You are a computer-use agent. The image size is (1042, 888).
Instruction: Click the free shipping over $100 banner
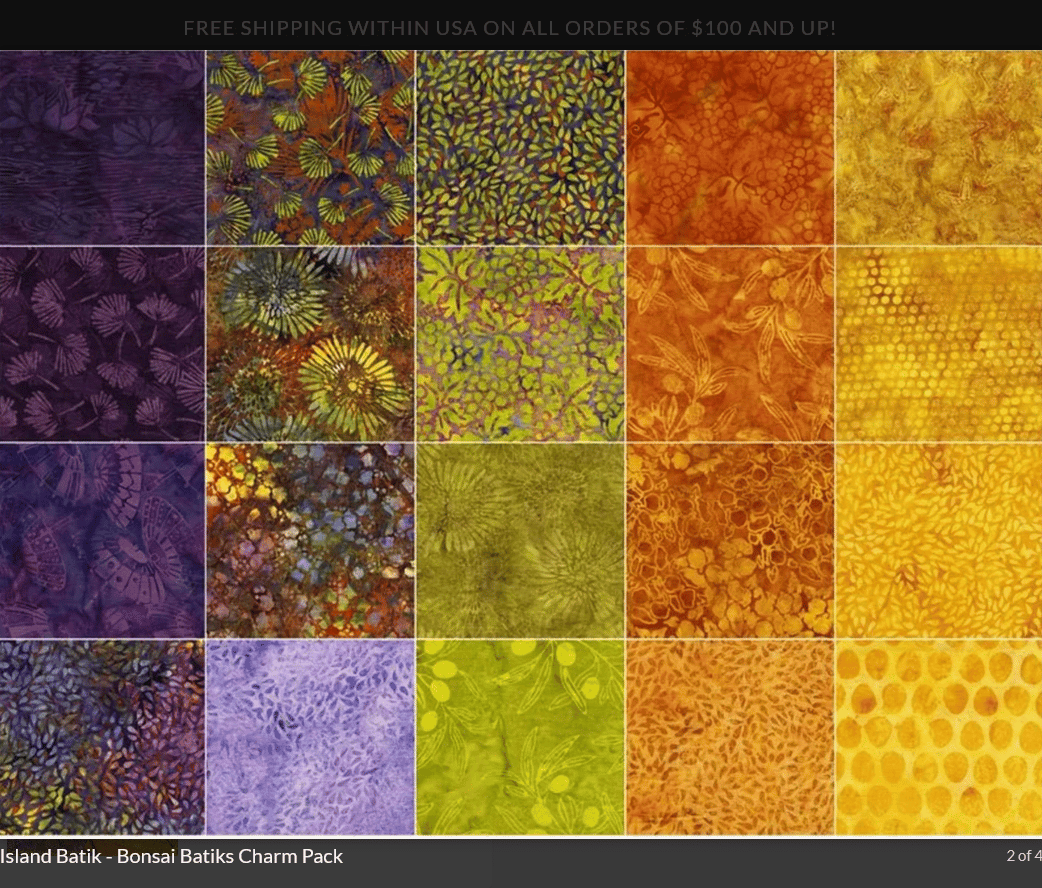509,28
